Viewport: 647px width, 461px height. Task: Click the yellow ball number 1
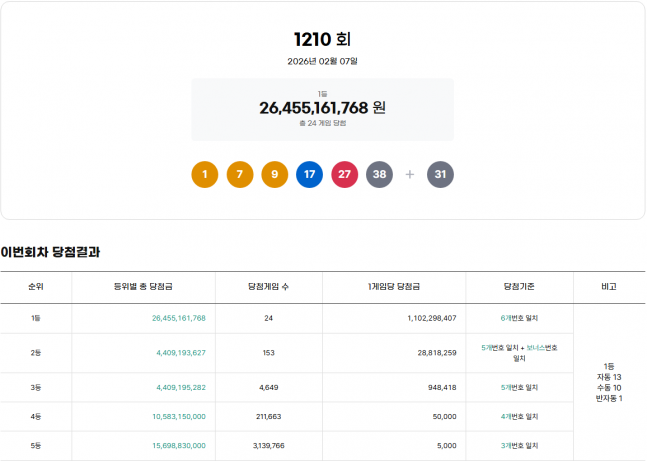click(x=205, y=174)
